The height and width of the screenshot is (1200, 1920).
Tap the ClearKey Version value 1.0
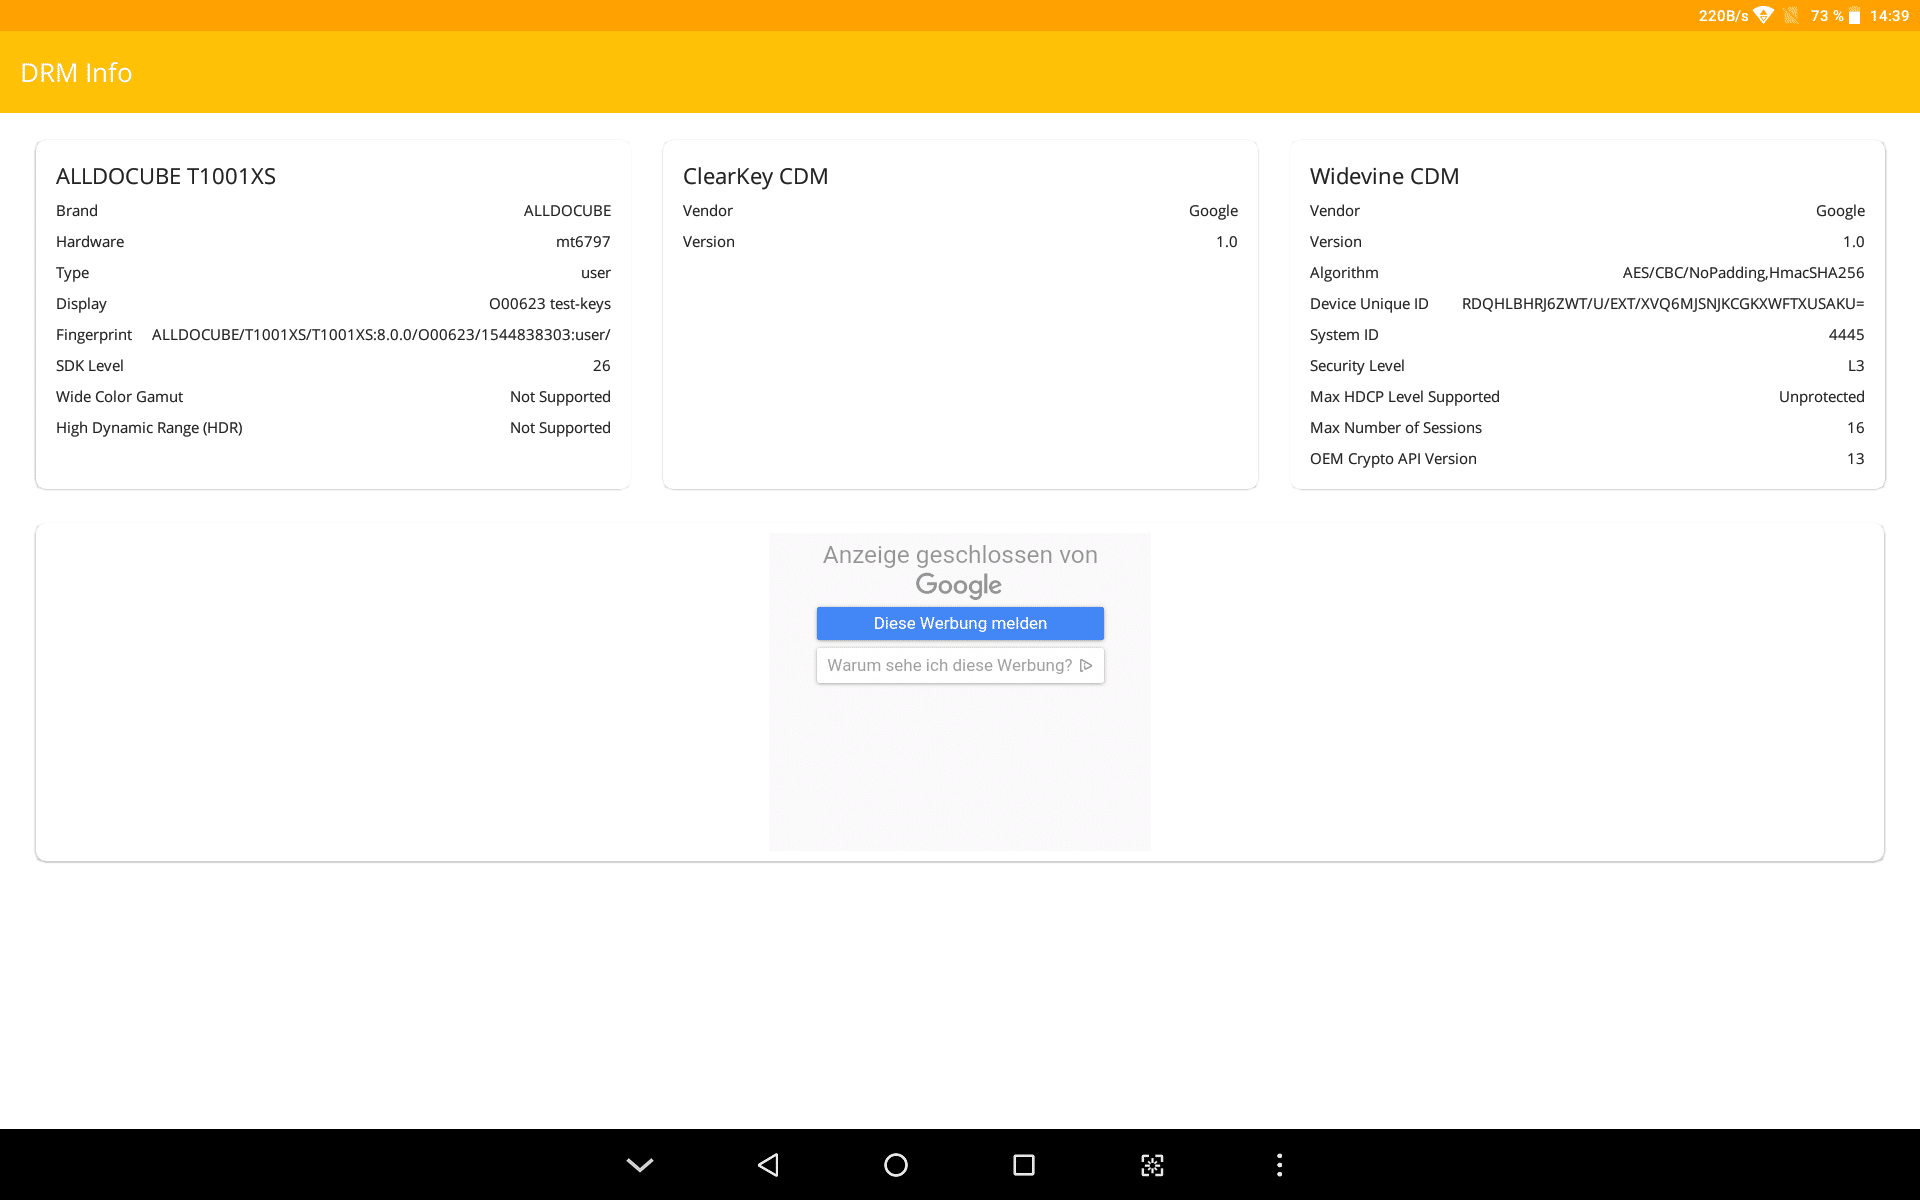[1227, 241]
